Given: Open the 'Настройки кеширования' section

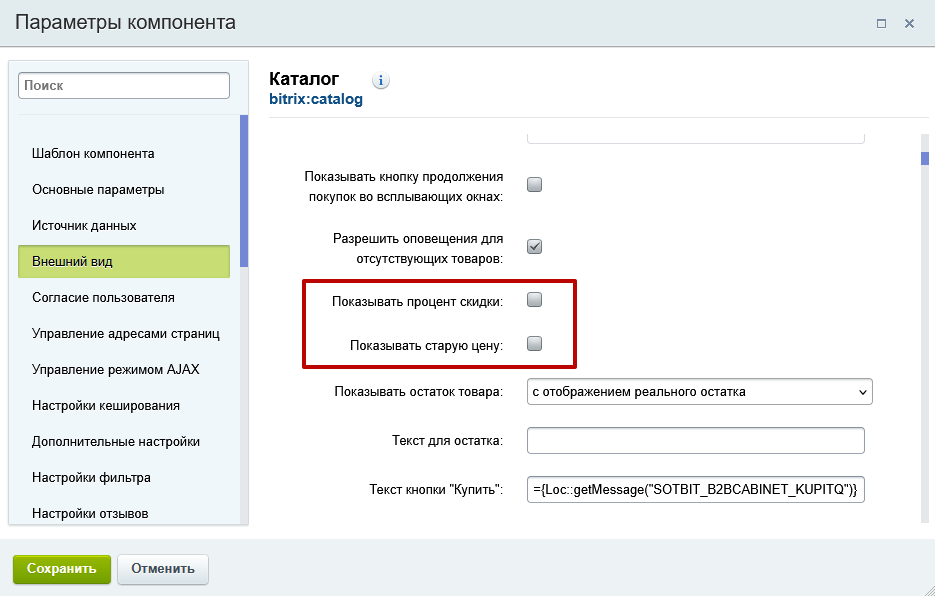Looking at the screenshot, I should click(103, 405).
